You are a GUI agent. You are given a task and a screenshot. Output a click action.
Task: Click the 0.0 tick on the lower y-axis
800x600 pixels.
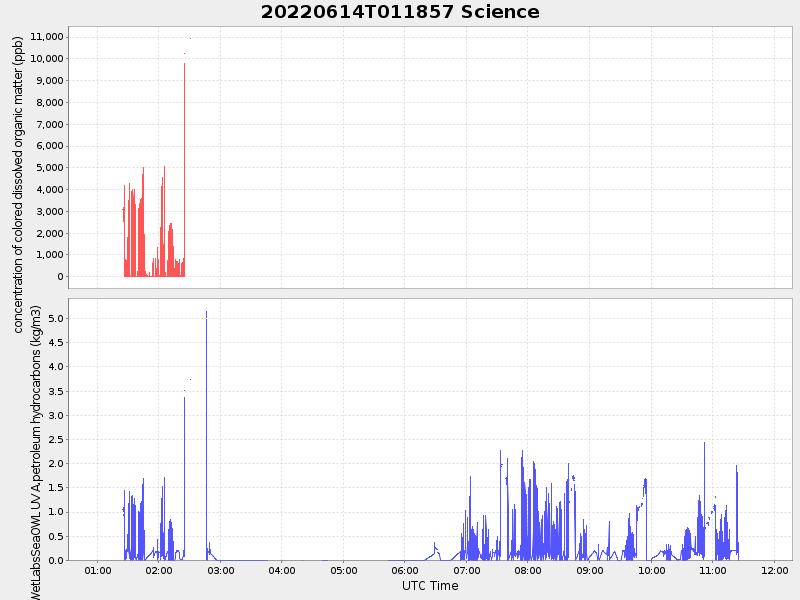[x=56, y=560]
